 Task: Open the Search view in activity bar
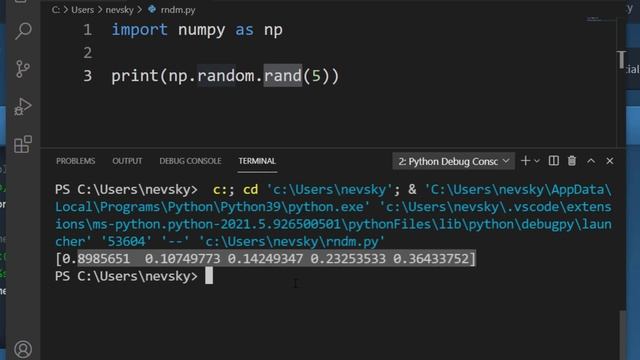(x=23, y=31)
